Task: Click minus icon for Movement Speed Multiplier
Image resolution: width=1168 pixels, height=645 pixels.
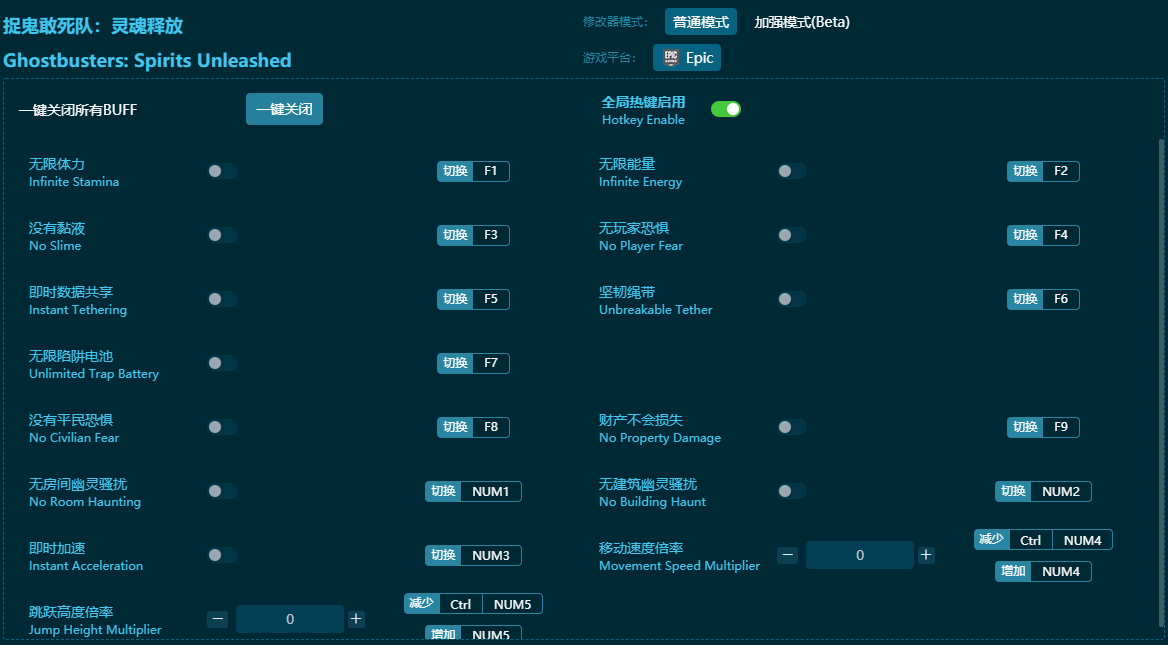Action: (x=788, y=555)
